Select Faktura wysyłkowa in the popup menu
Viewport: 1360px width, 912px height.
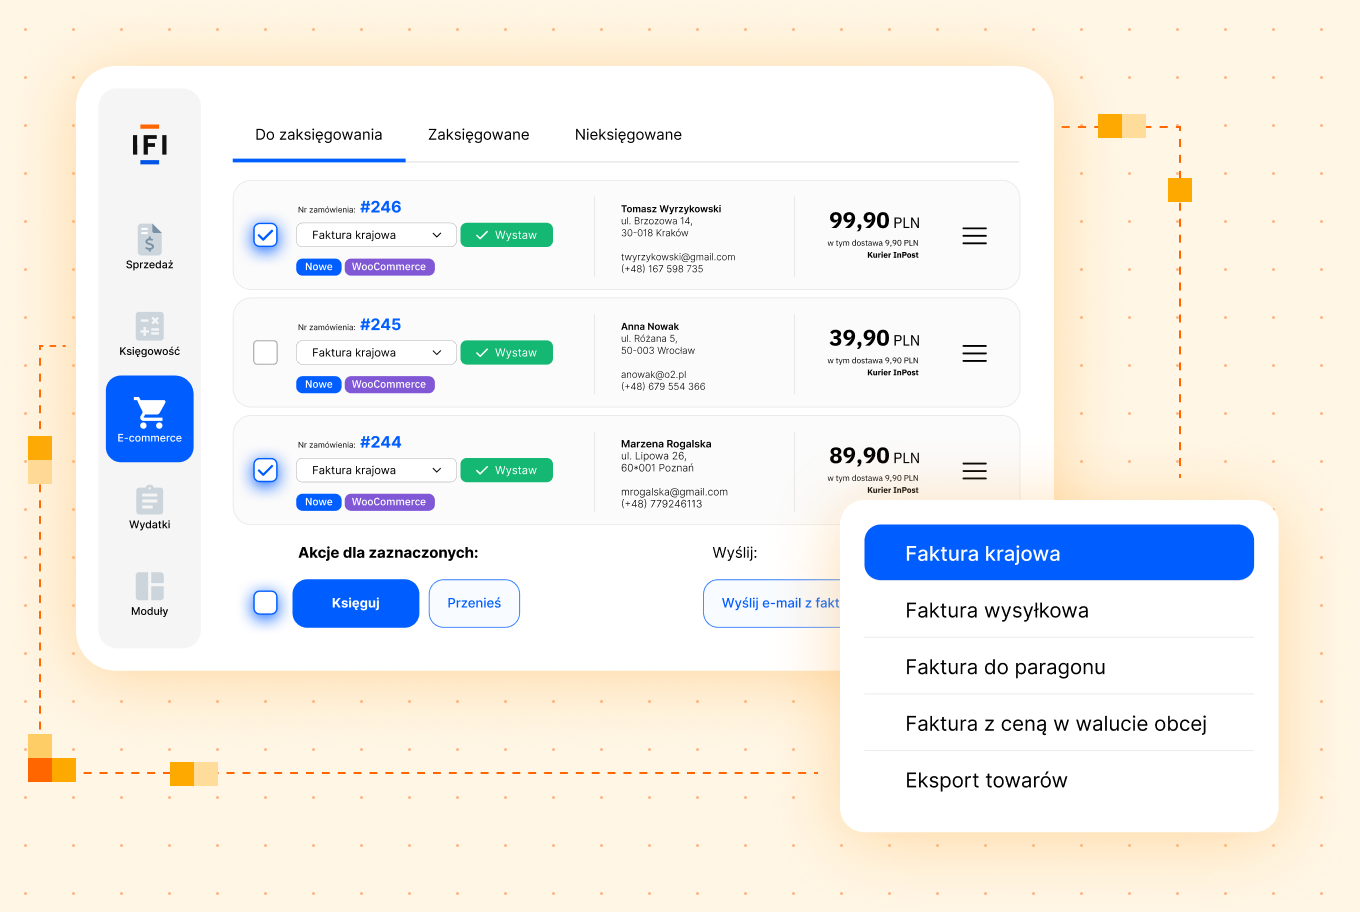tap(1059, 610)
